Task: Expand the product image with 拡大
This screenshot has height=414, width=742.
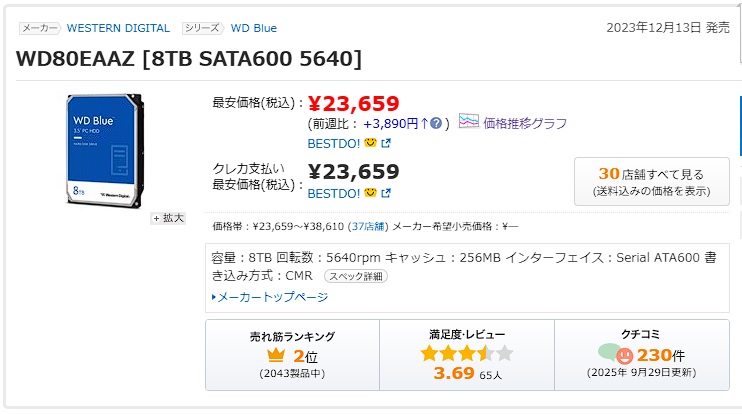Action: [168, 218]
